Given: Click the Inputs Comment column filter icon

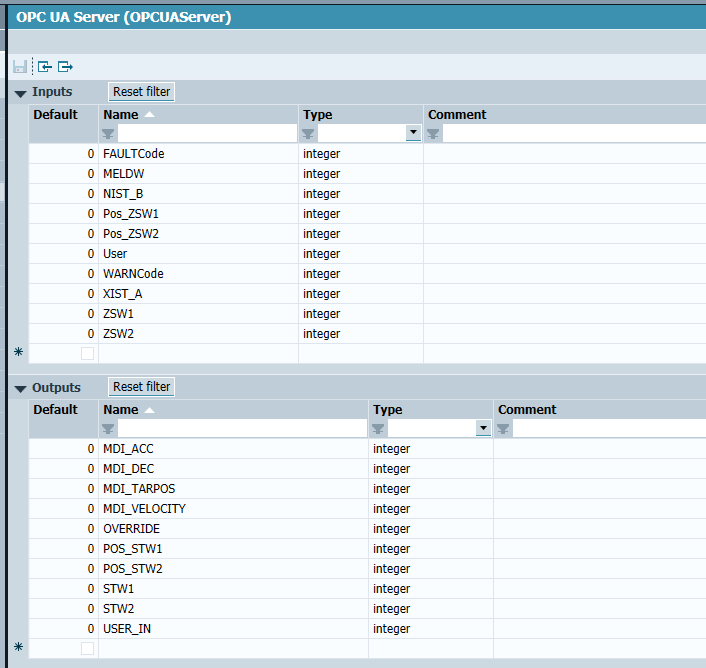Looking at the screenshot, I should pos(433,134).
